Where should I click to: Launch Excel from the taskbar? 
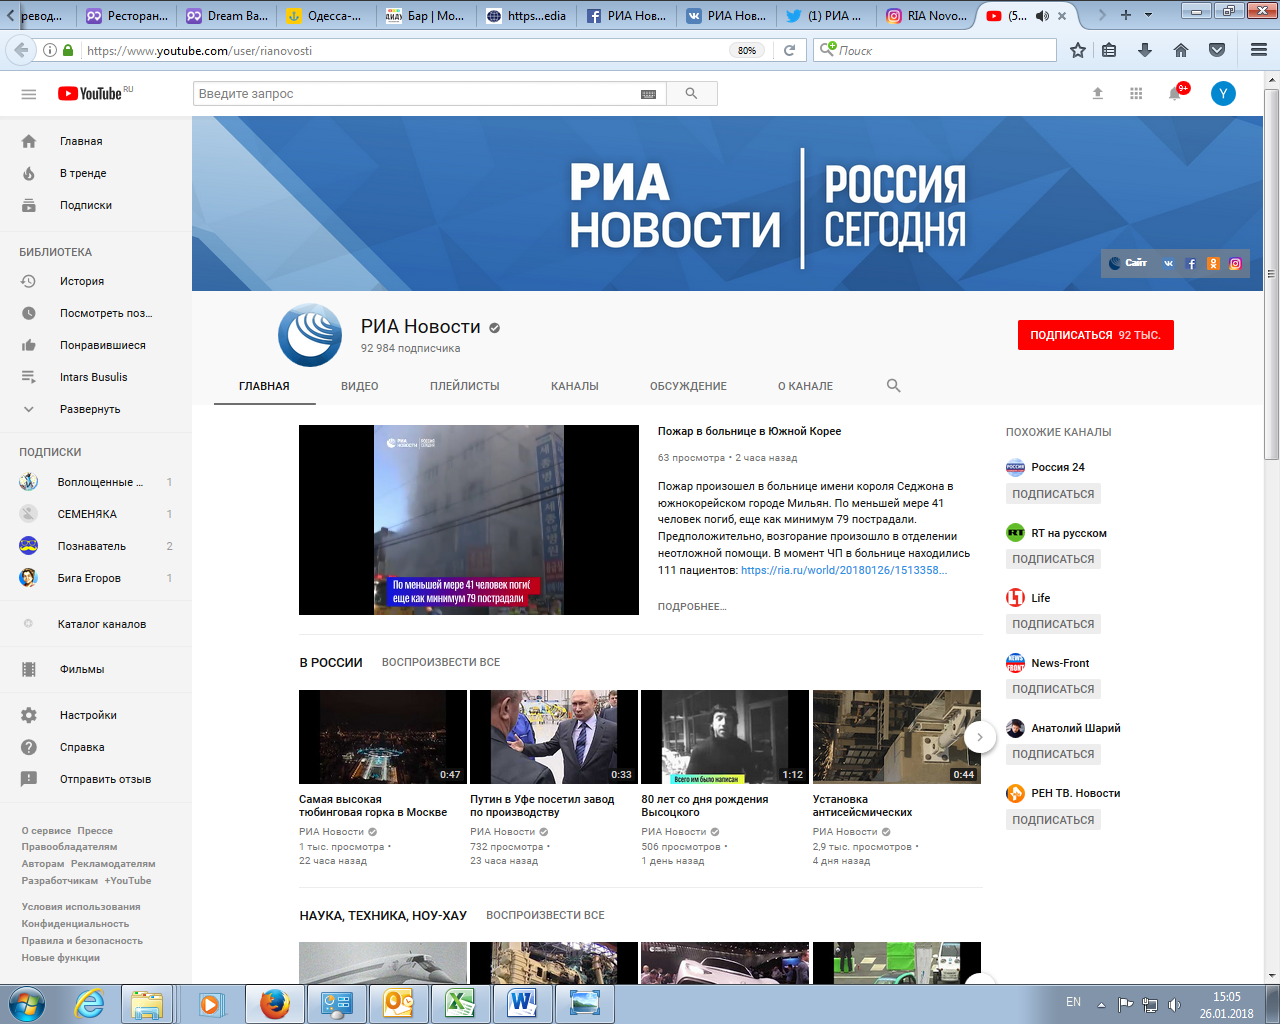point(460,1003)
